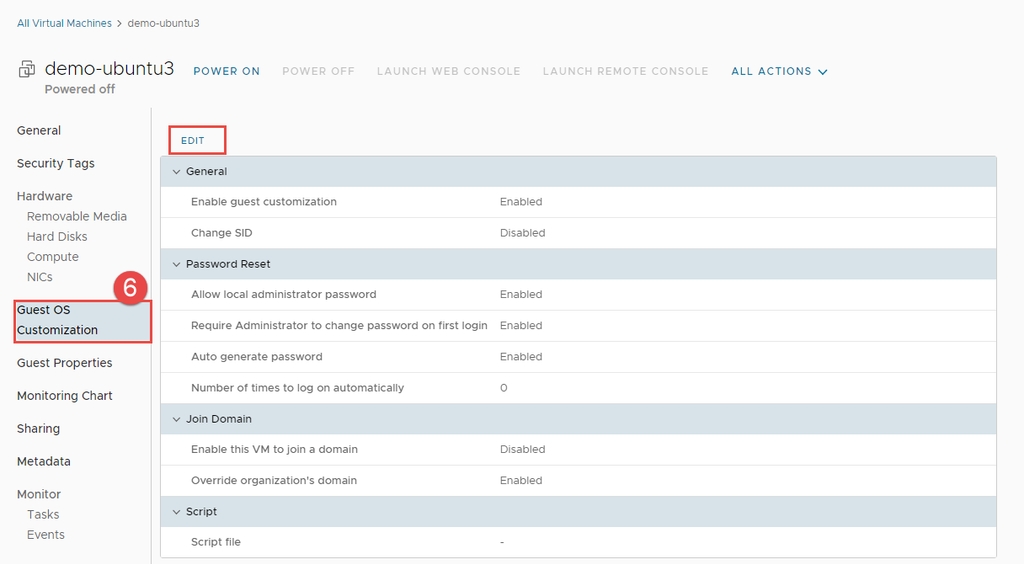This screenshot has height=564, width=1024.
Task: Select Hardware in the side navigation
Action: pos(45,196)
